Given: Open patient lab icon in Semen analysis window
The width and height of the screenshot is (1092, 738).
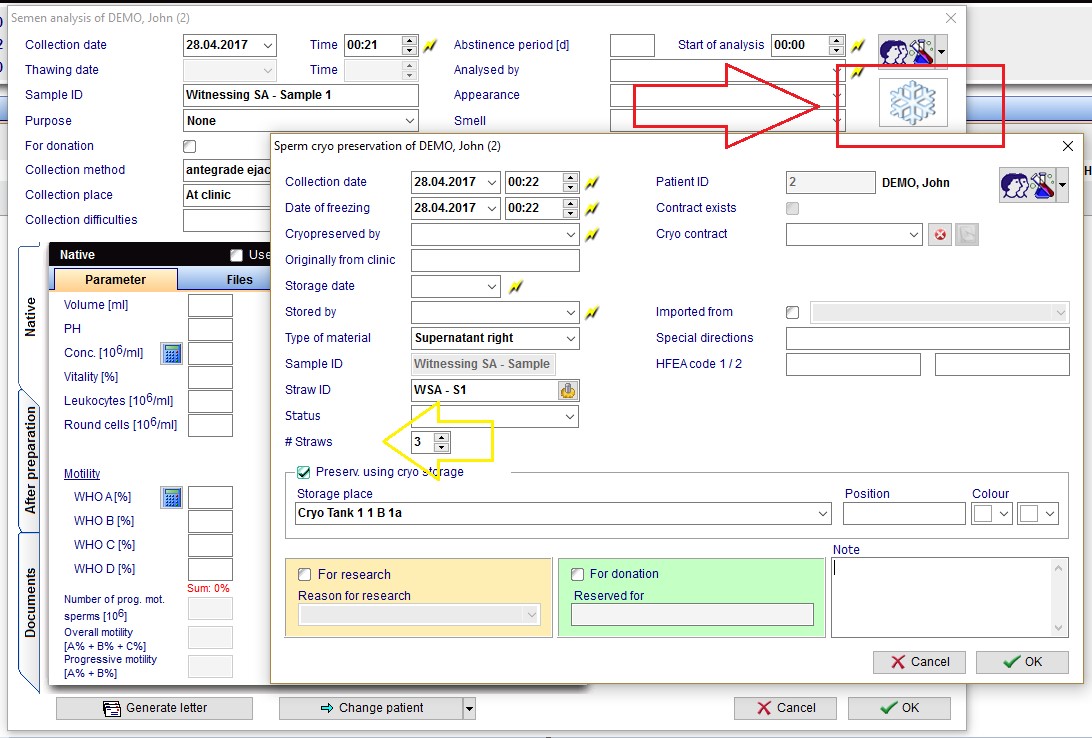Looking at the screenshot, I should (906, 51).
